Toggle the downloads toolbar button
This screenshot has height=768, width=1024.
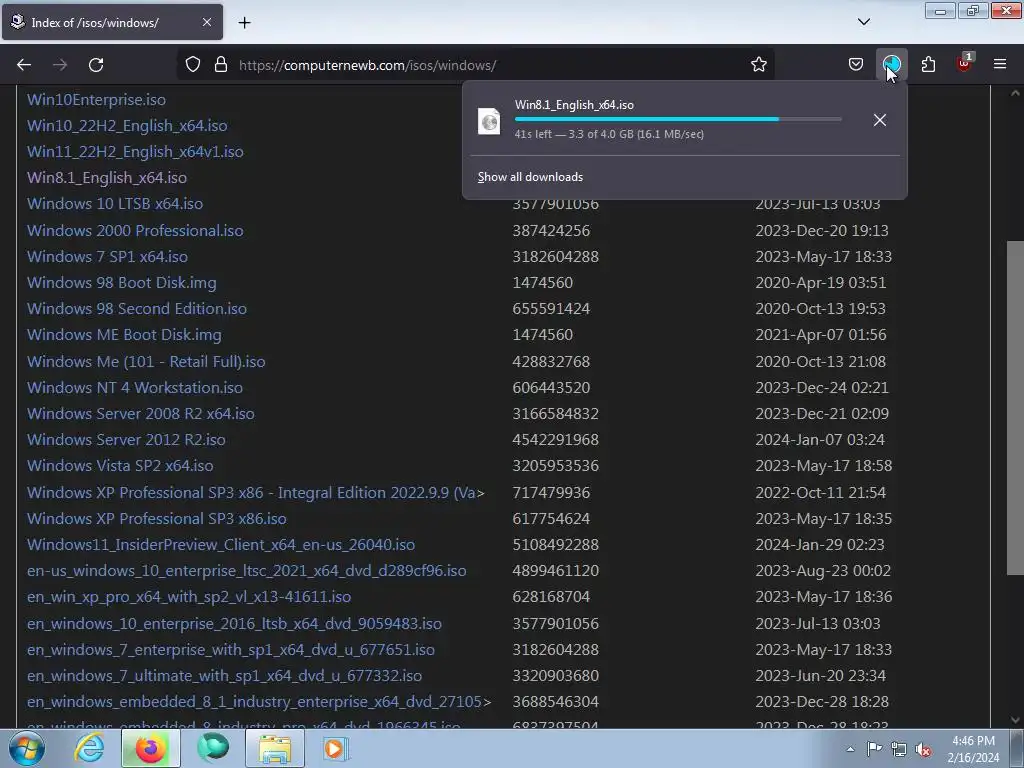coord(891,65)
